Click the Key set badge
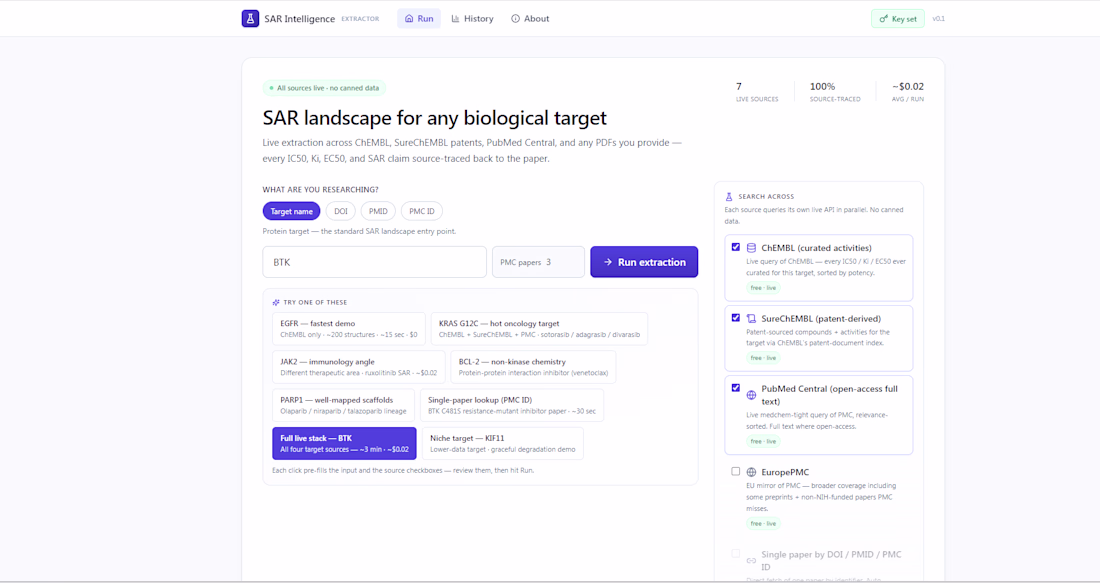Image resolution: width=1100 pixels, height=583 pixels. pyautogui.click(x=898, y=19)
